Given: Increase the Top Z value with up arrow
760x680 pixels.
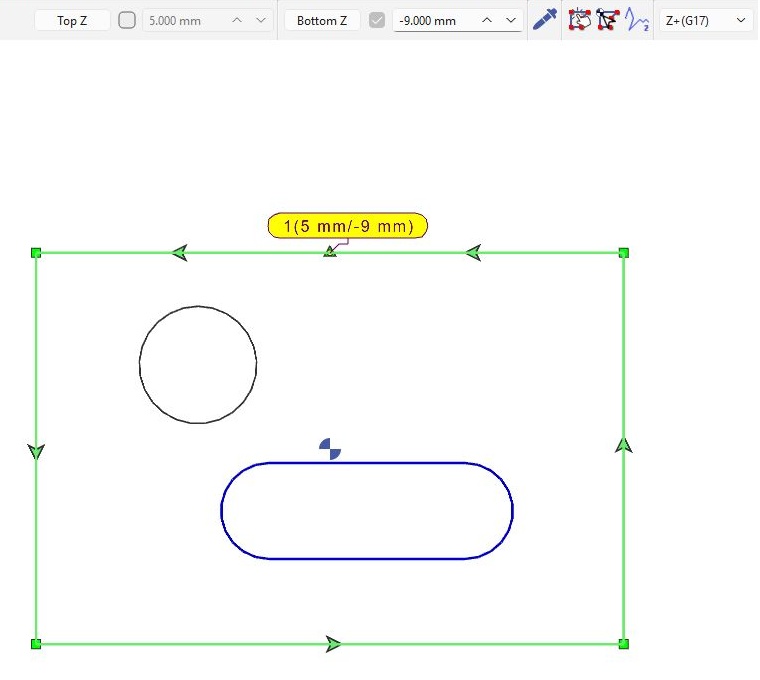Looking at the screenshot, I should coord(237,20).
